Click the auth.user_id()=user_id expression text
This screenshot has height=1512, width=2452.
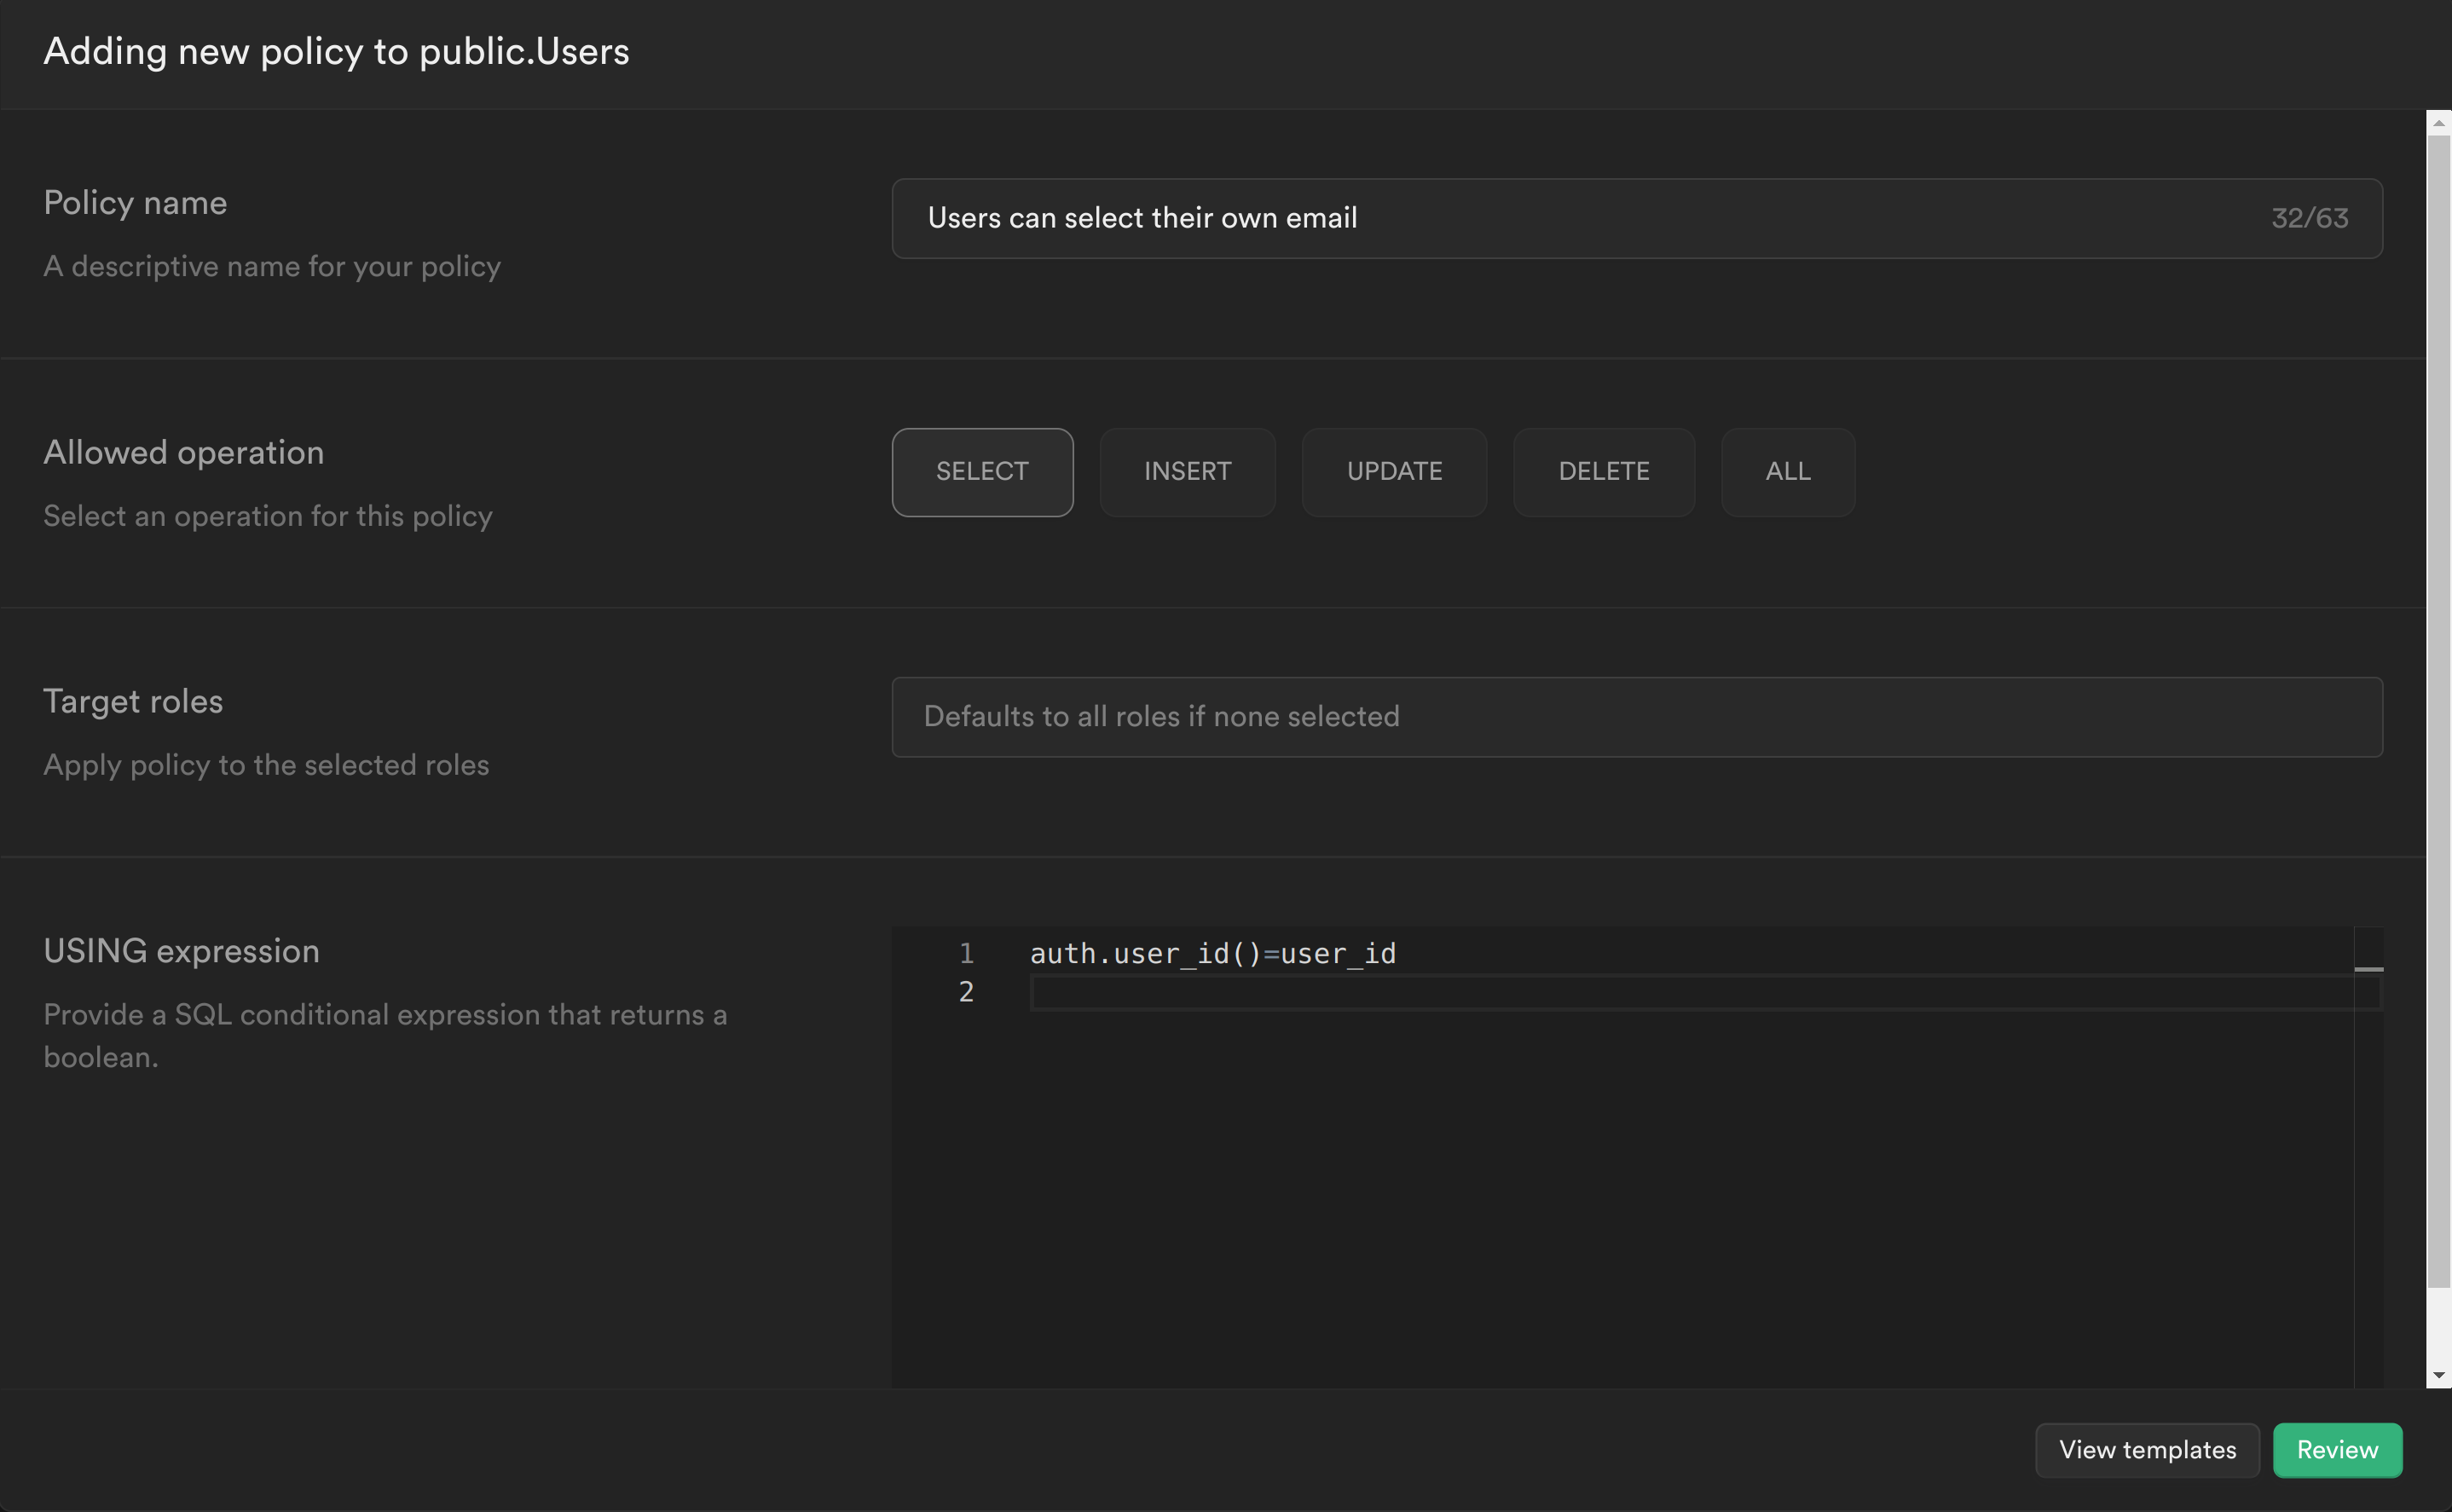pyautogui.click(x=1212, y=954)
